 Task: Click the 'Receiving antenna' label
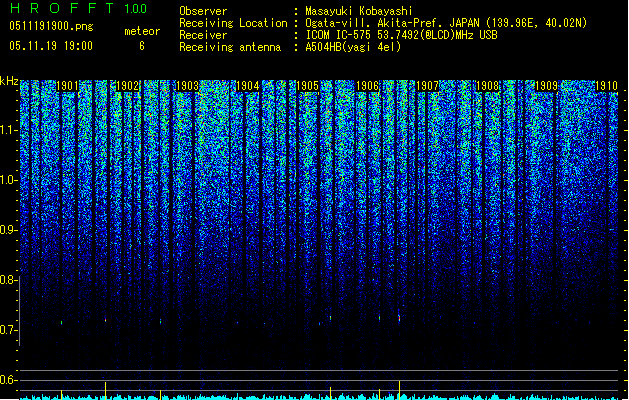230,47
